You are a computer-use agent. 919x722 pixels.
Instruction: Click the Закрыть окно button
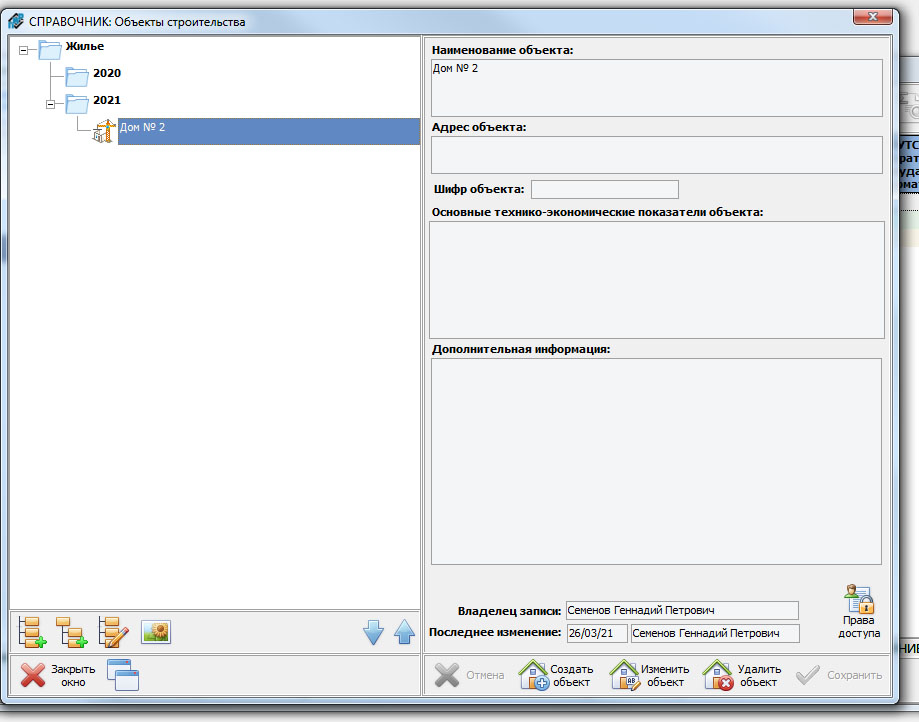58,676
